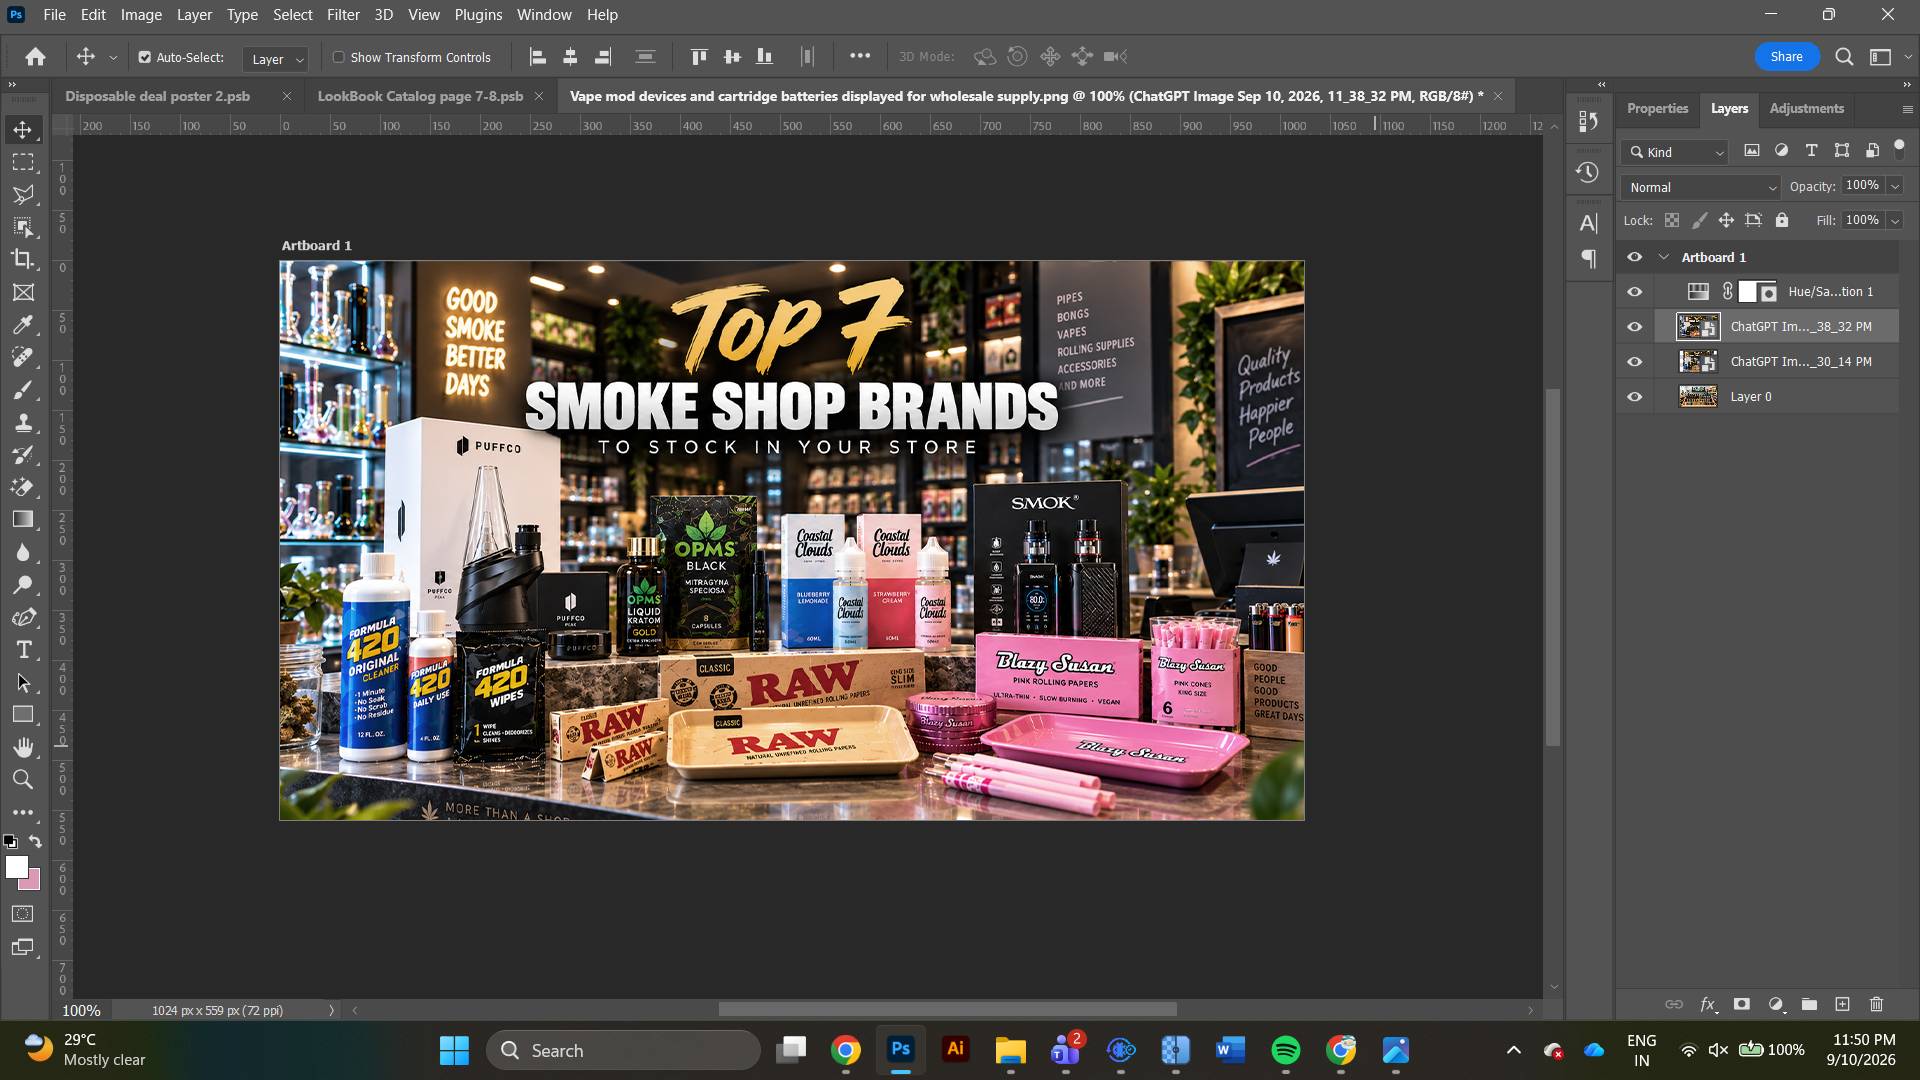Click the Share button
The width and height of the screenshot is (1920, 1080).
(1786, 57)
